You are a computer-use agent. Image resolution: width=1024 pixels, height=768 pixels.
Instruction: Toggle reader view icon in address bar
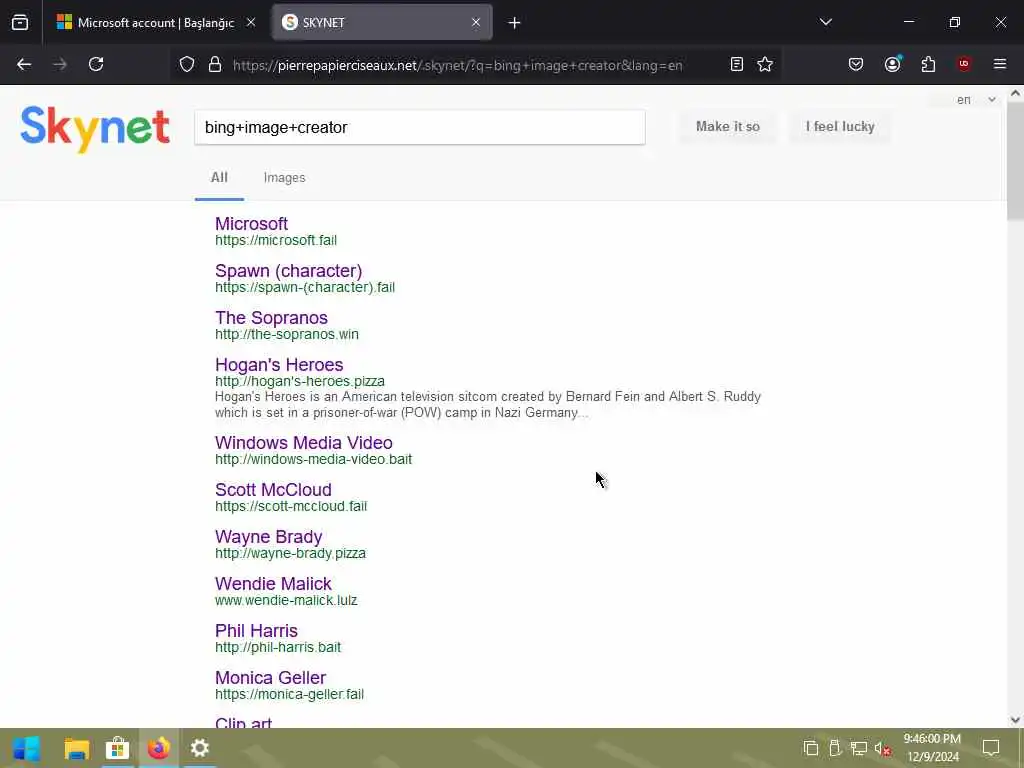[x=737, y=64]
